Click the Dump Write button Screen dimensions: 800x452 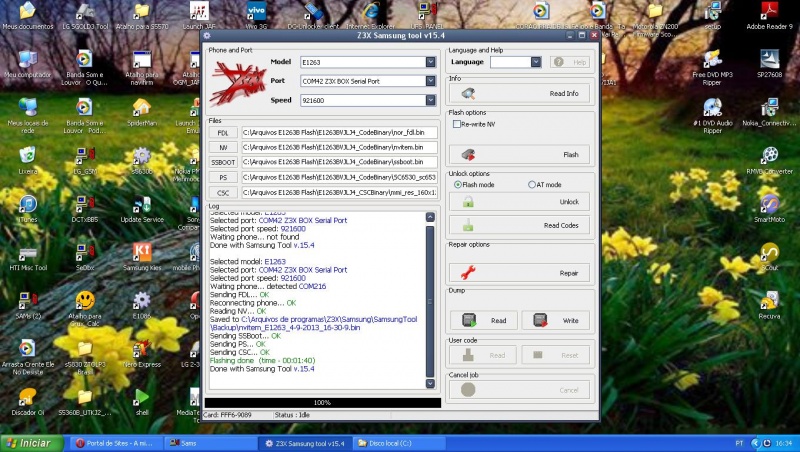coord(556,320)
